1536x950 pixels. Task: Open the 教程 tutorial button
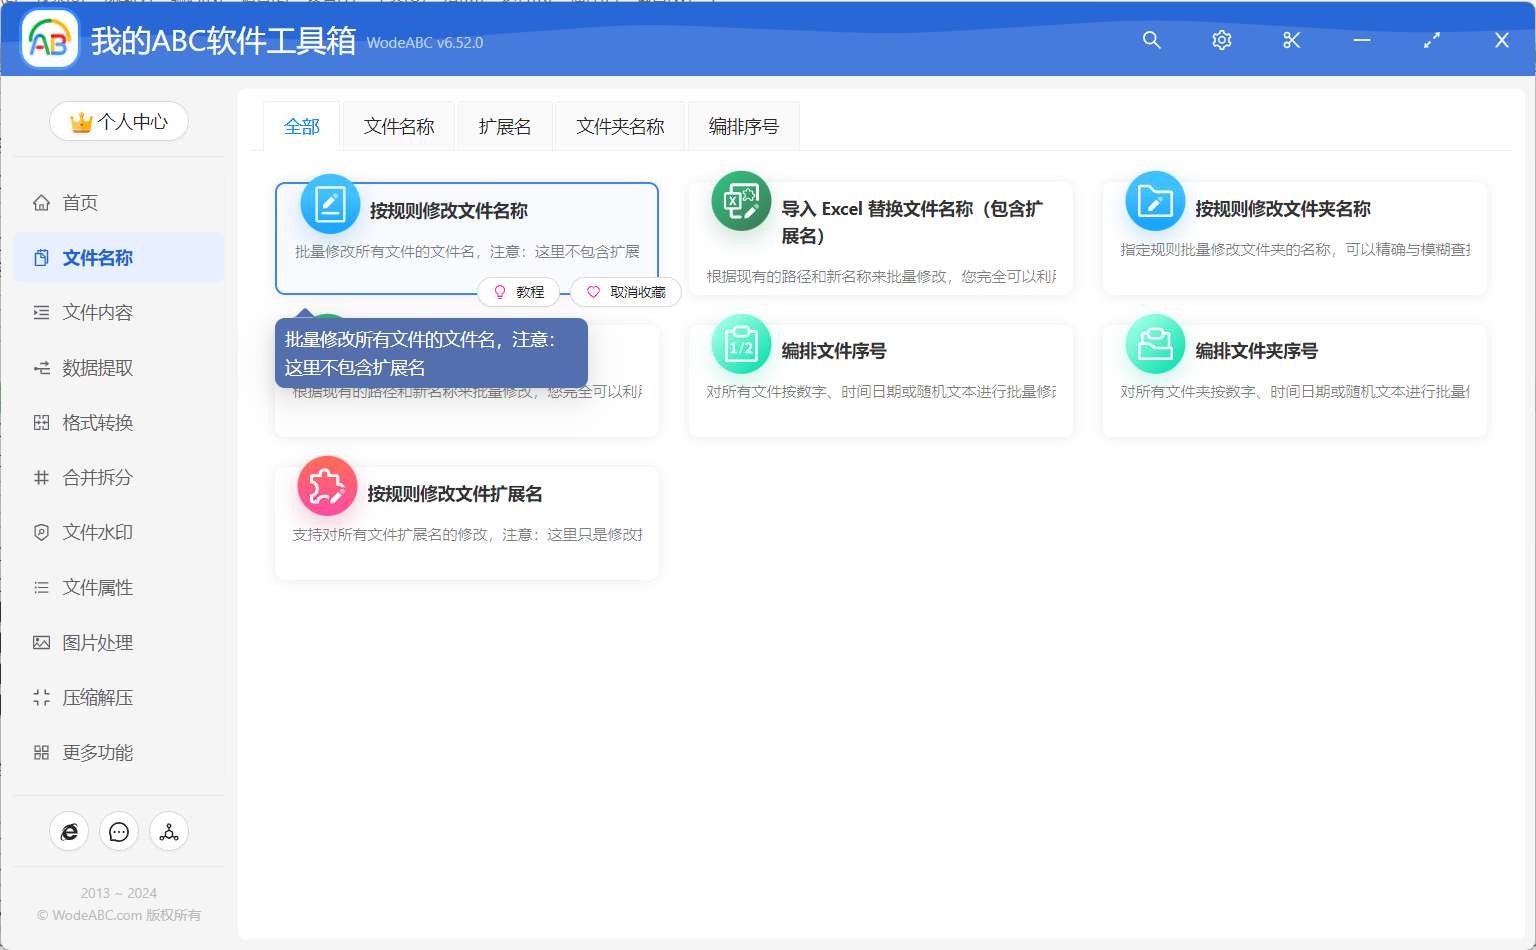519,292
